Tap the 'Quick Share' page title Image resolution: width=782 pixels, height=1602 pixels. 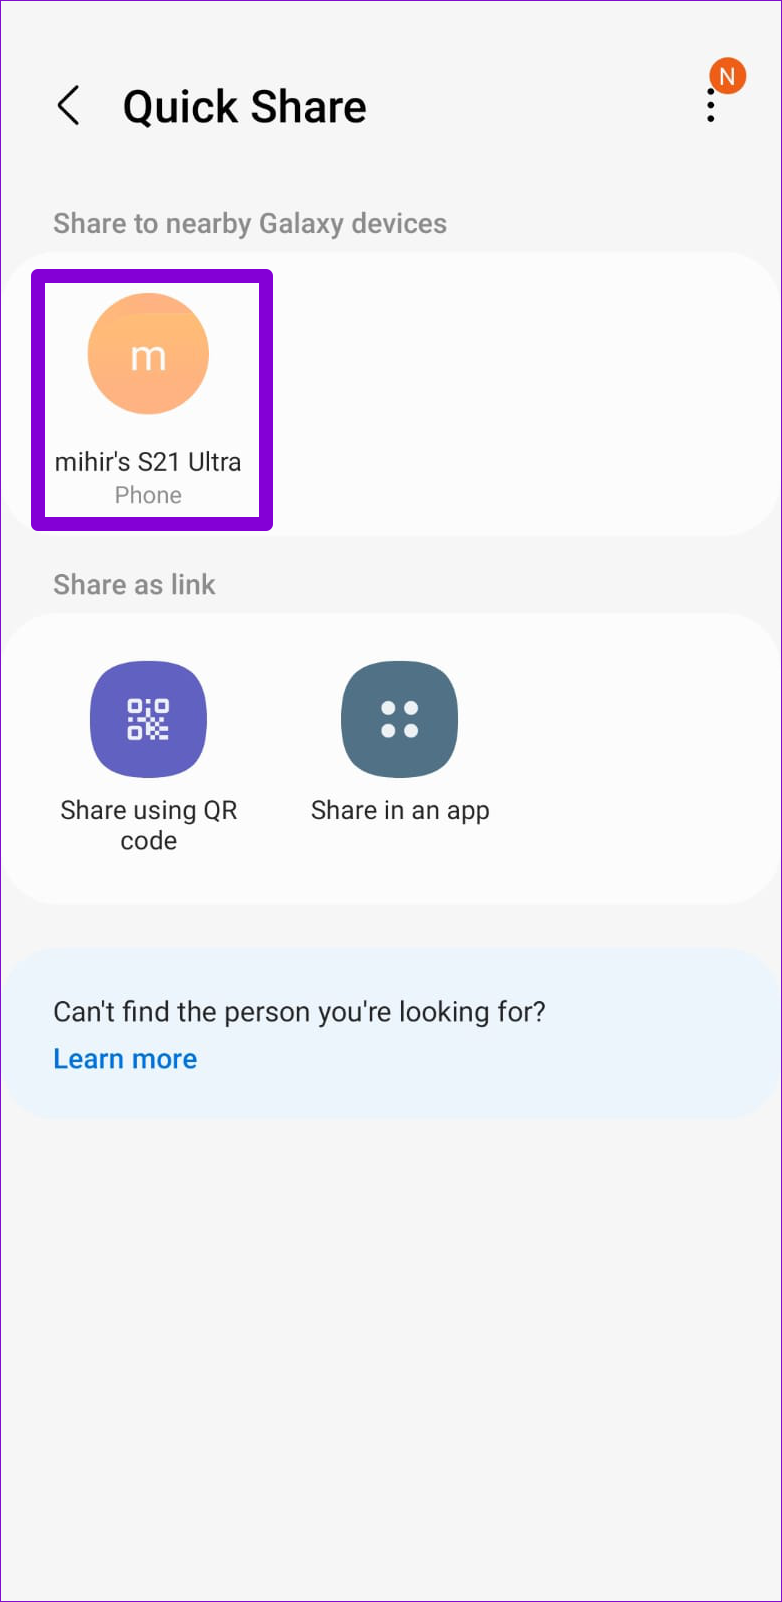[244, 106]
